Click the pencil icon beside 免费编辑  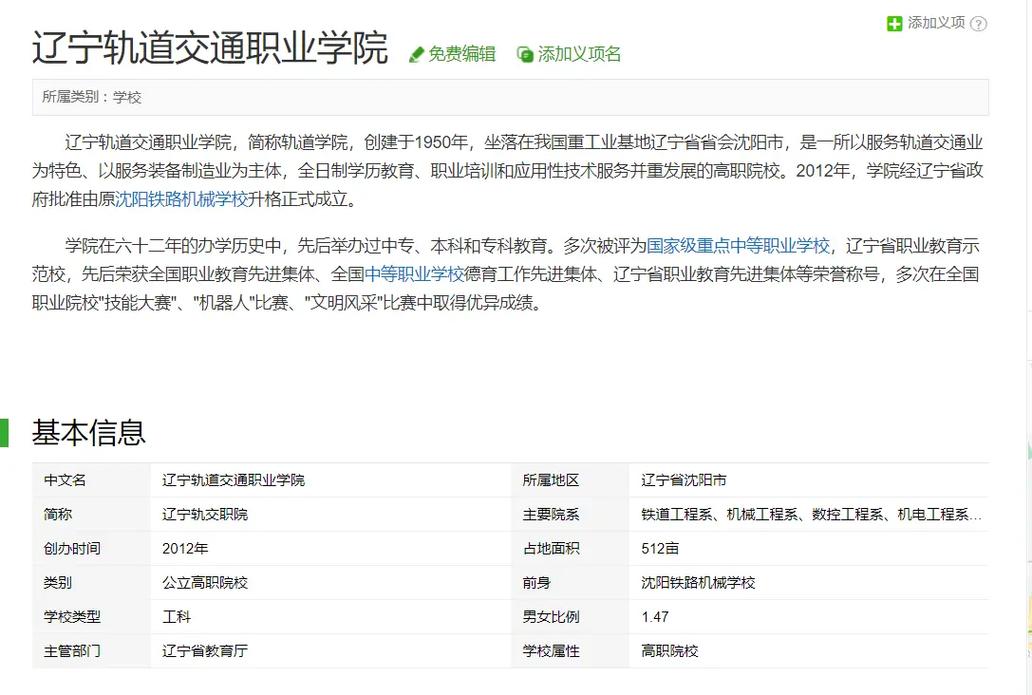tap(416, 55)
